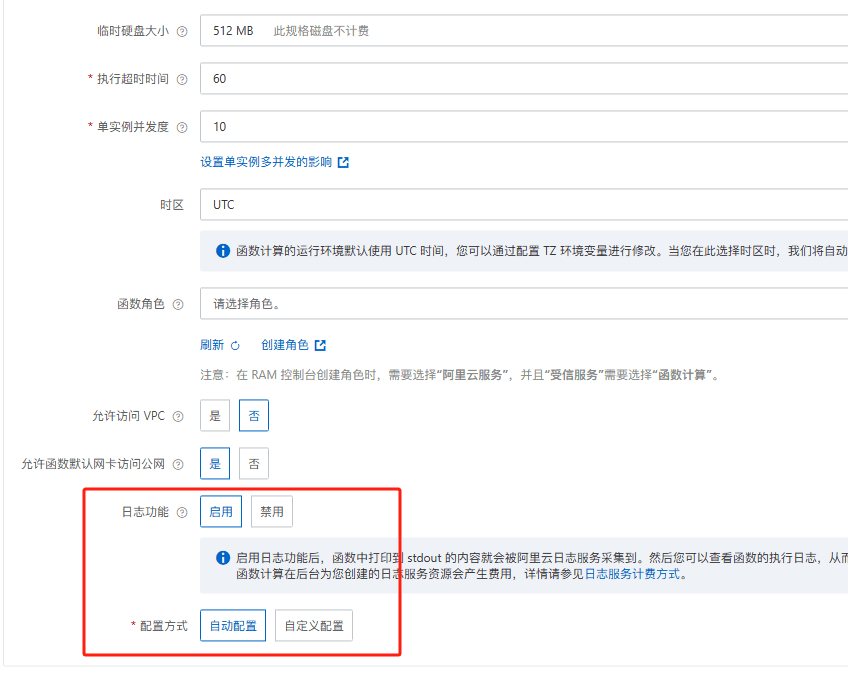848x678 pixels.
Task: Click help icon next to 允许访问 VPC
Action: click(x=178, y=416)
